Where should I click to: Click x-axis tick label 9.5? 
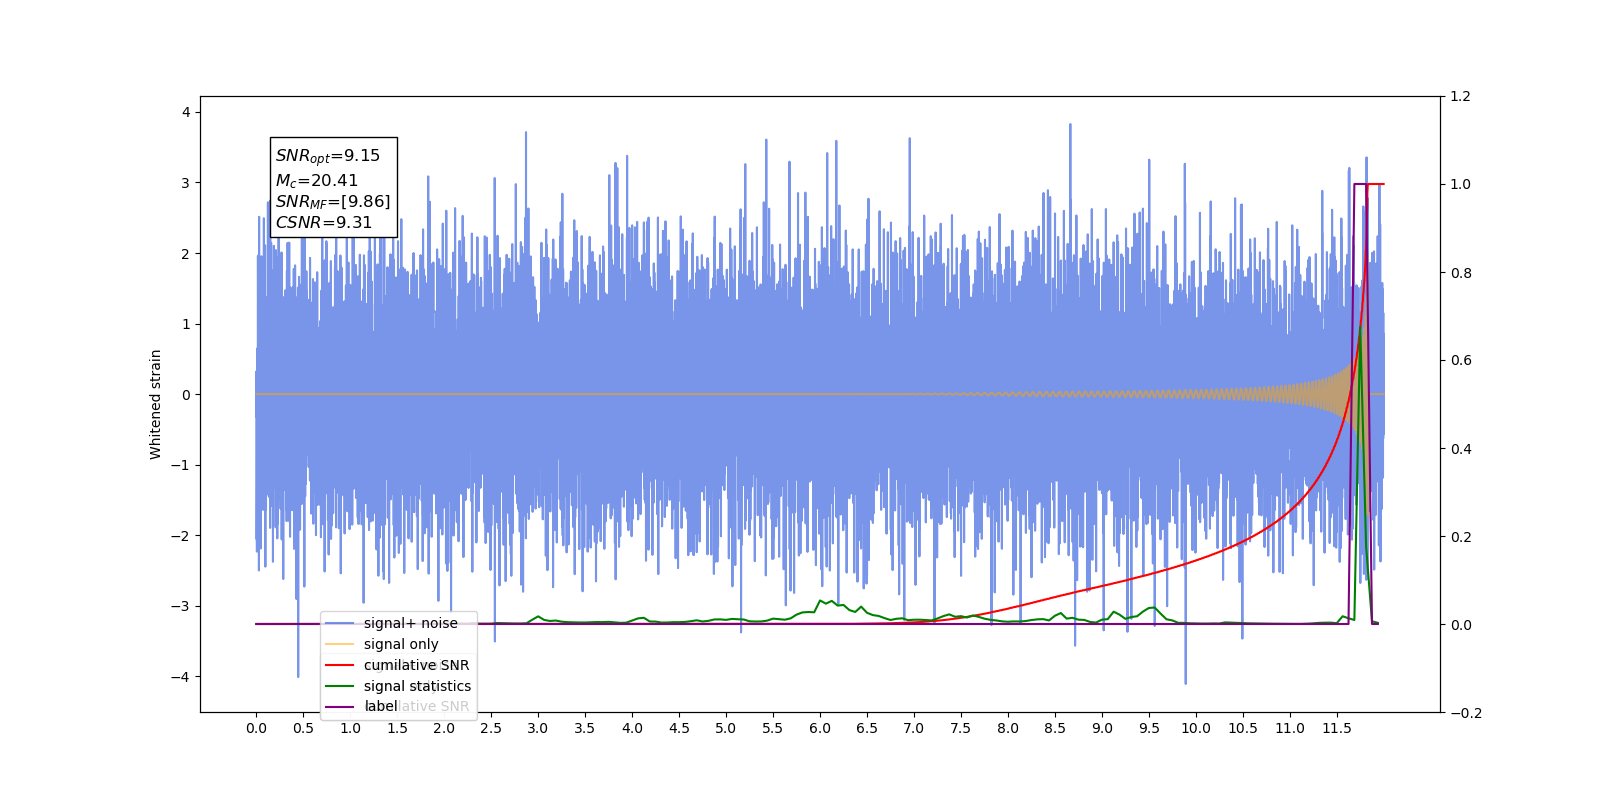[1149, 728]
